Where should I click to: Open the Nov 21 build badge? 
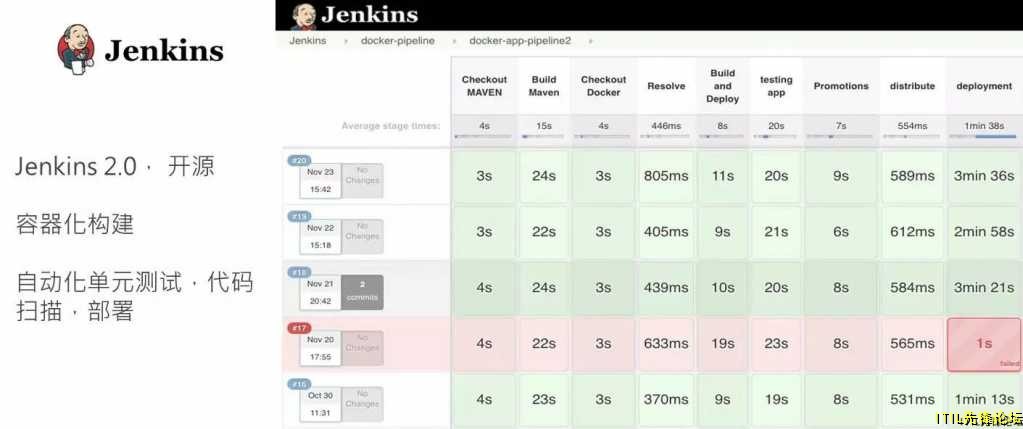[x=299, y=273]
